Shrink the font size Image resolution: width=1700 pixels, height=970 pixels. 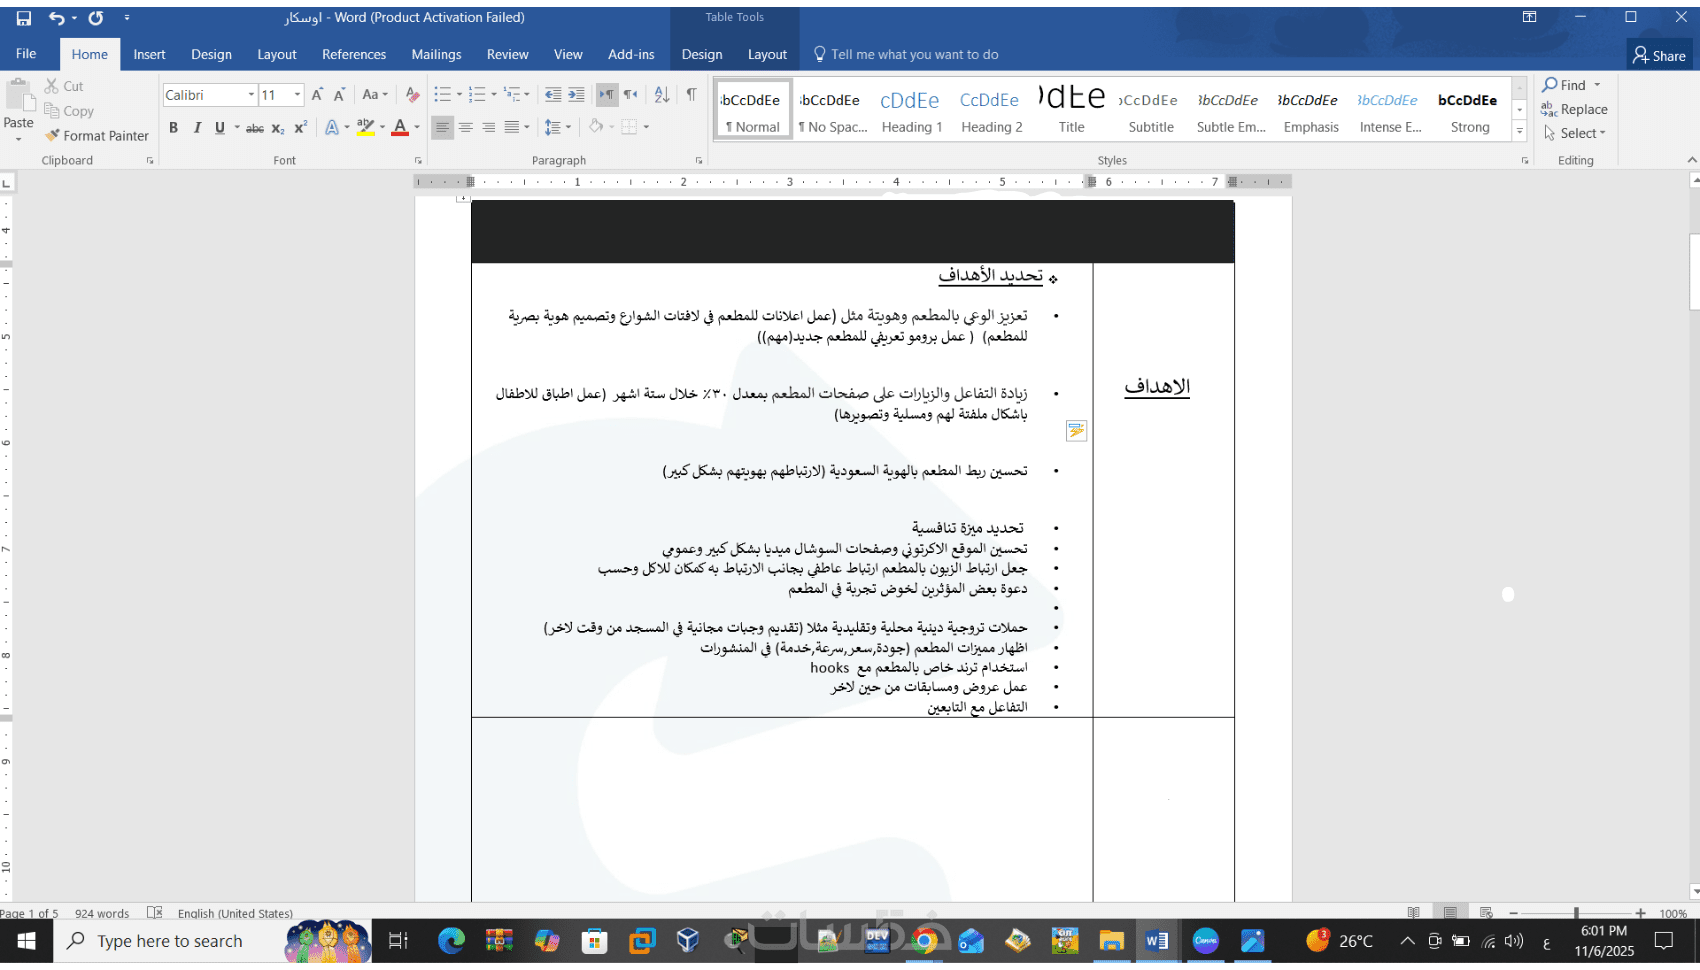[340, 95]
